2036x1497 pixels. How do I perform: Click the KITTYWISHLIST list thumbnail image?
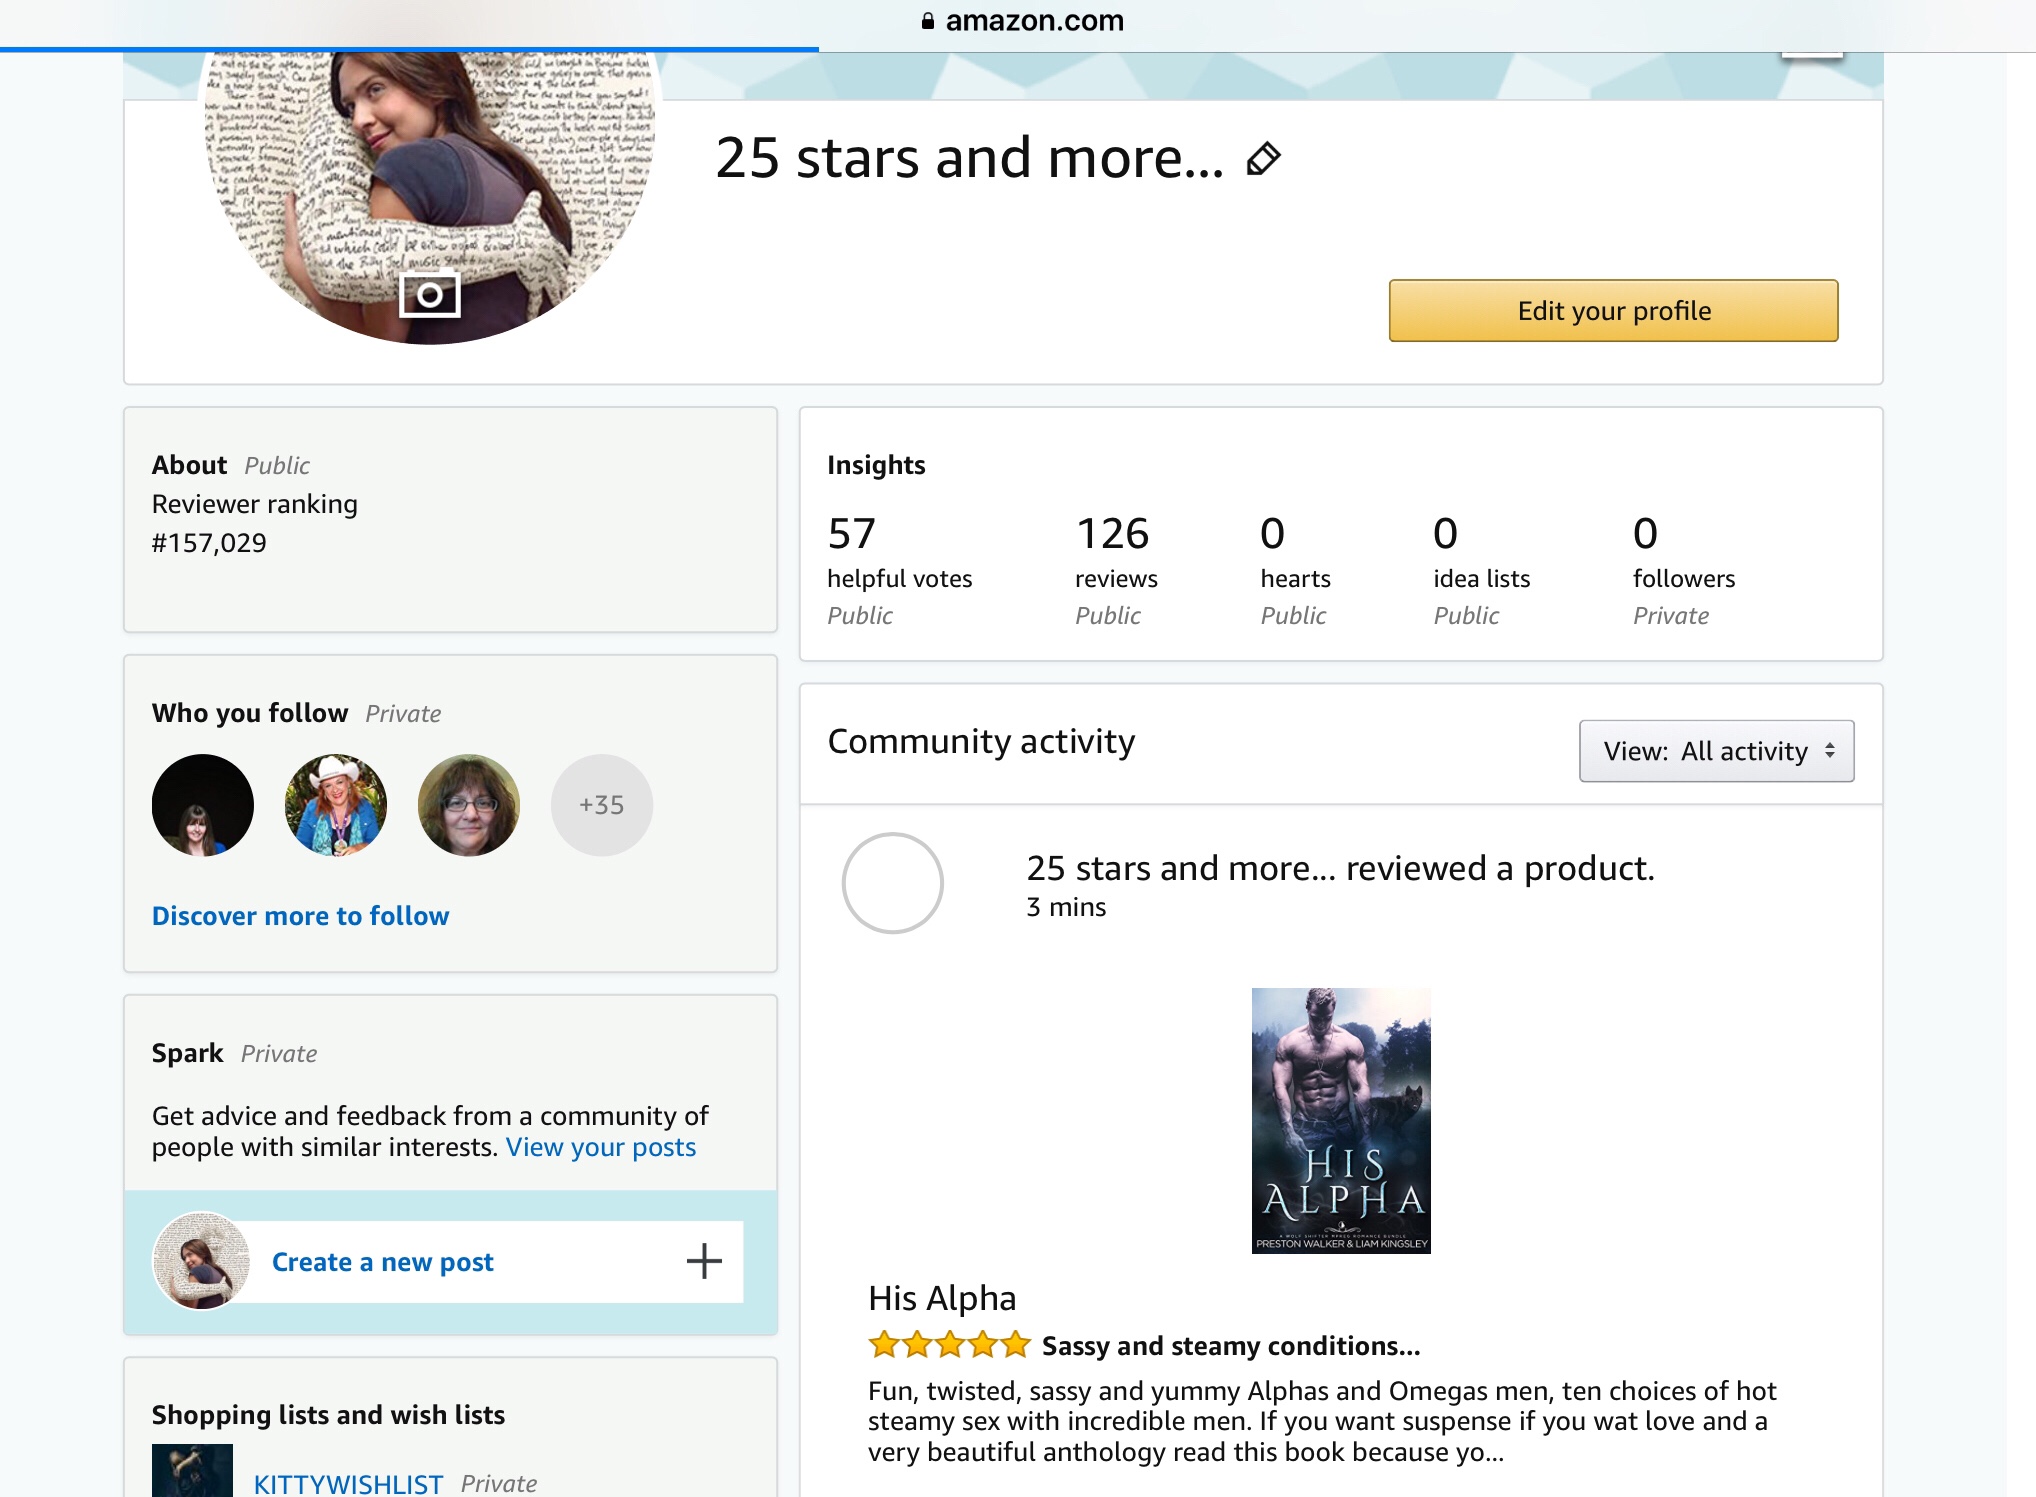coord(192,1471)
